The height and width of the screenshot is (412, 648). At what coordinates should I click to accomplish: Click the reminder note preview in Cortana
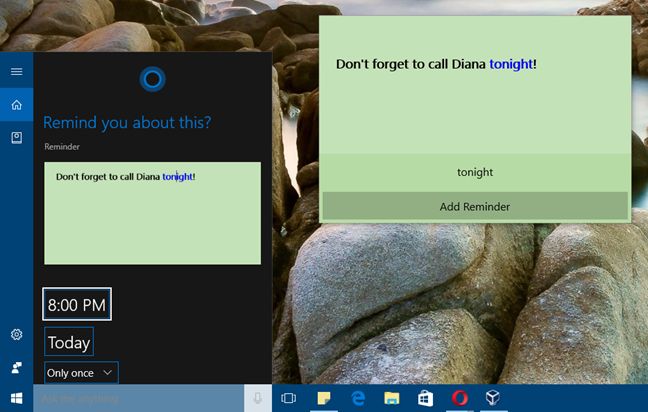click(152, 213)
